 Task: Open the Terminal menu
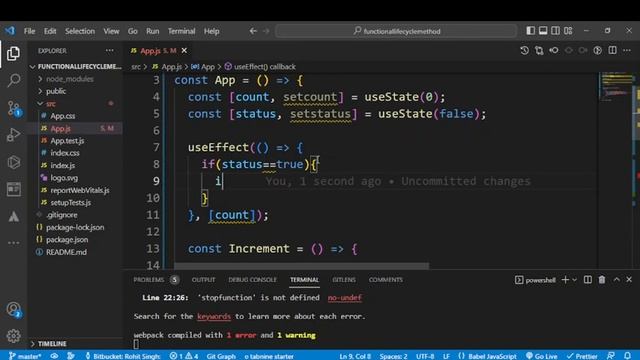[181, 31]
